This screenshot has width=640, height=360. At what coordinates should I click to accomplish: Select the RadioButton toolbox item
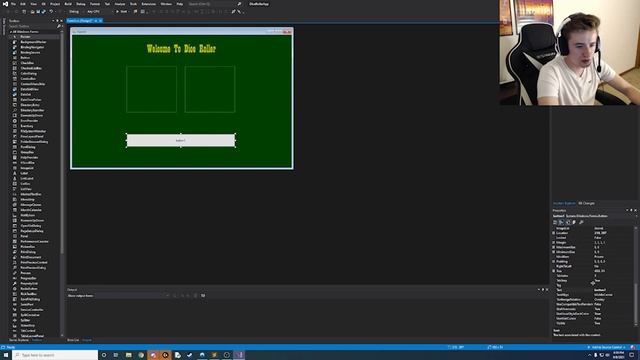pos(29,289)
